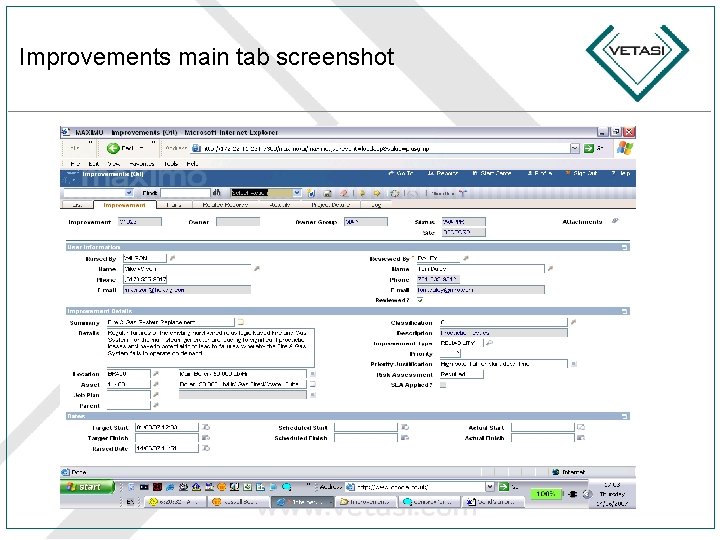Image resolution: width=720 pixels, height=540 pixels.
Task: Click the Scheduled Start calendar icon
Action: click(405, 428)
